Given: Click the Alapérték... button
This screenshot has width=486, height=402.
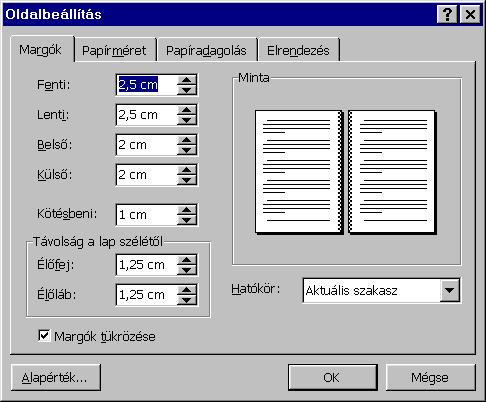Looking at the screenshot, I should click(56, 377).
